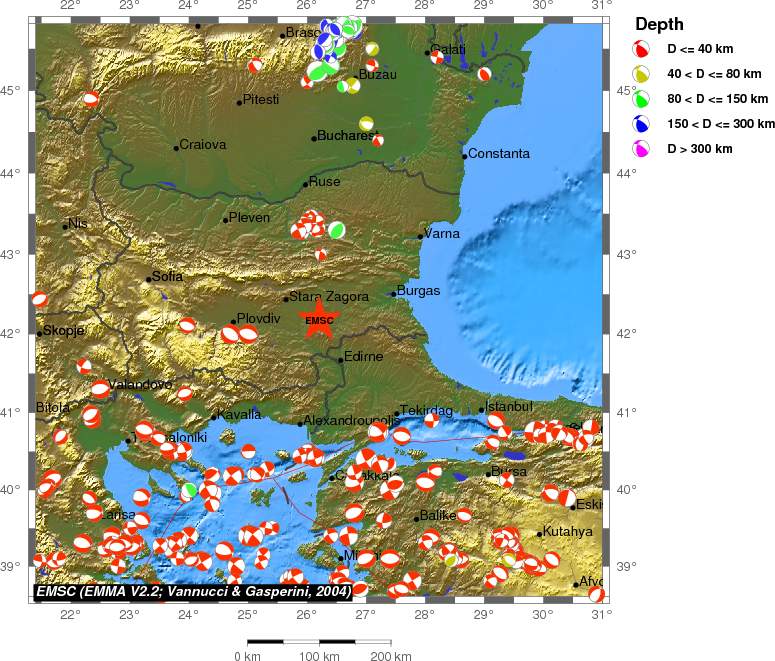Click the magenta beachball legend icon for D > 300 km
Screen dimensions: 775x661
[x=641, y=149]
